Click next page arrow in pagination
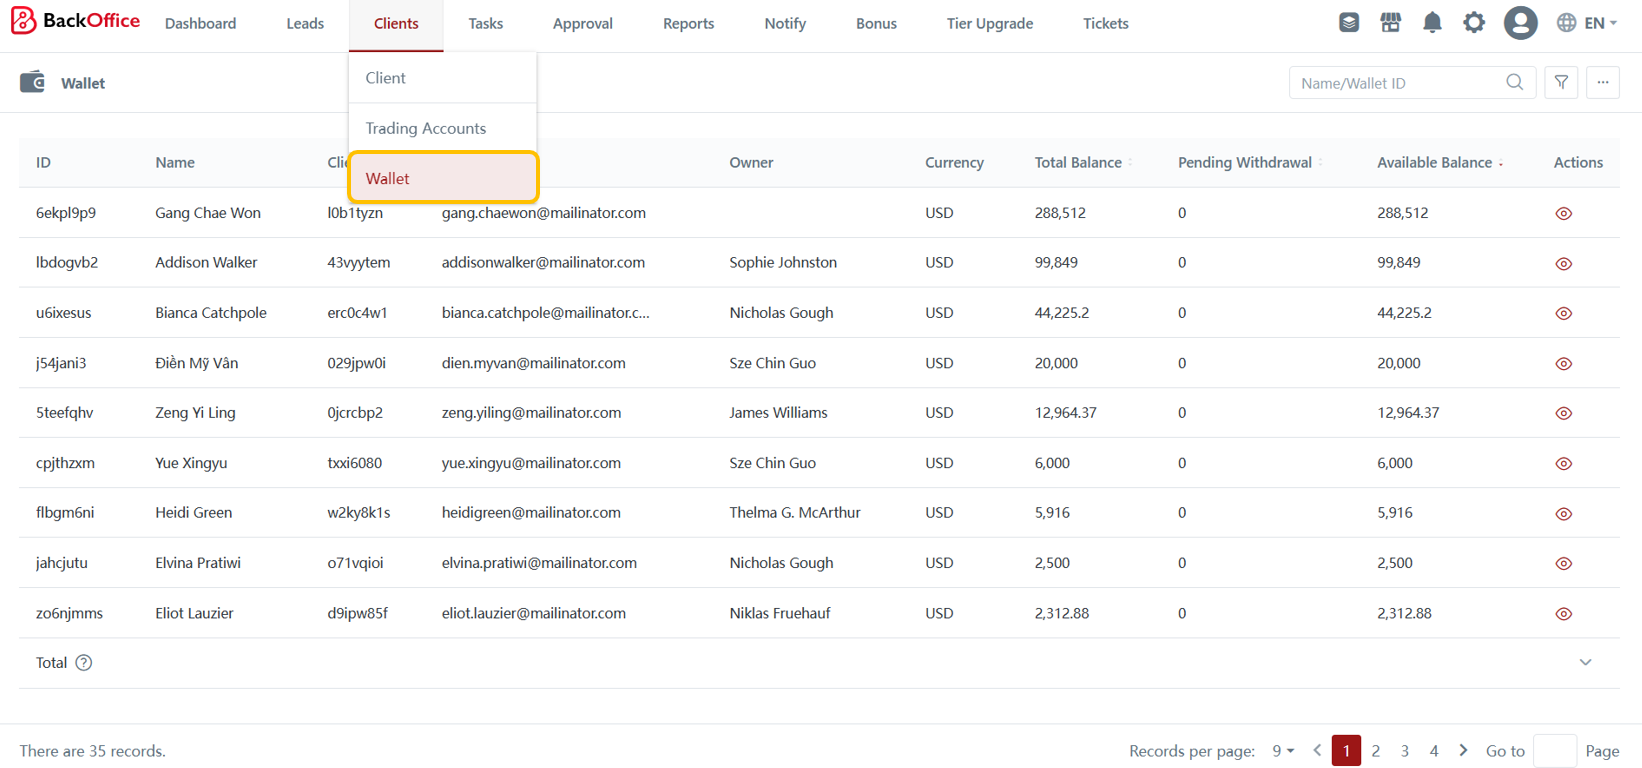The height and width of the screenshot is (768, 1642). point(1463,751)
